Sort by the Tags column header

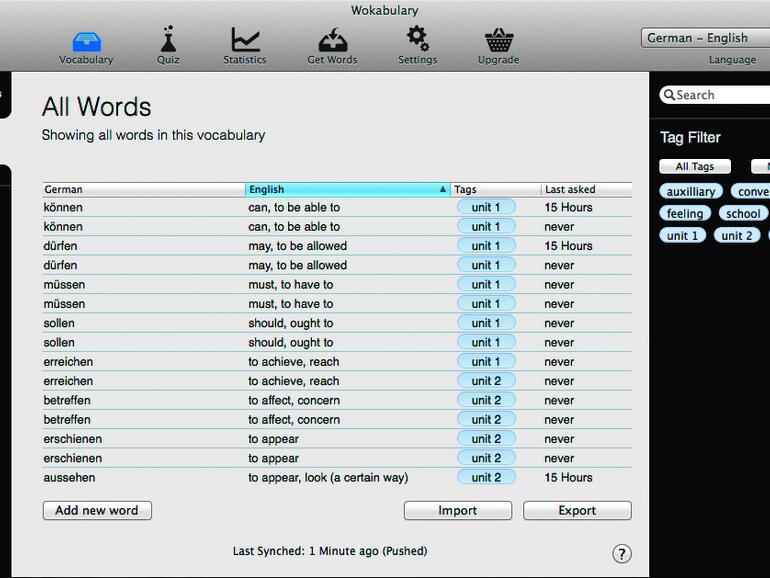[x=495, y=190]
